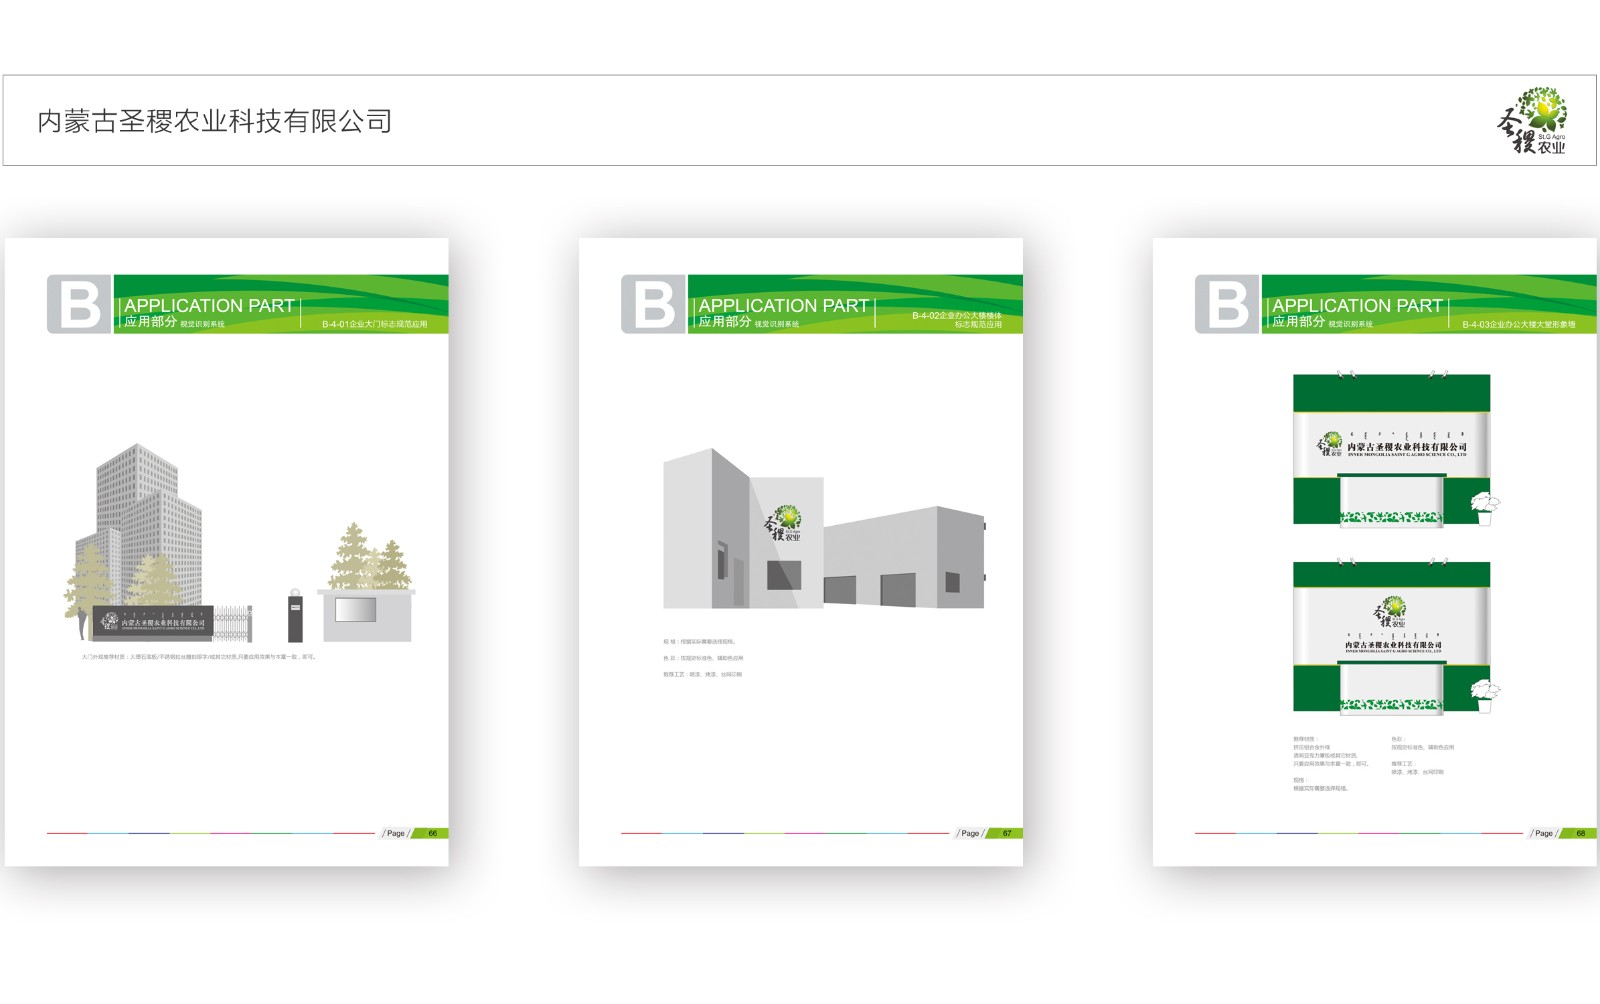This screenshot has width=1600, height=1004.
Task: Click the 圣稷农业 logo in the top-right header
Action: tap(1532, 121)
